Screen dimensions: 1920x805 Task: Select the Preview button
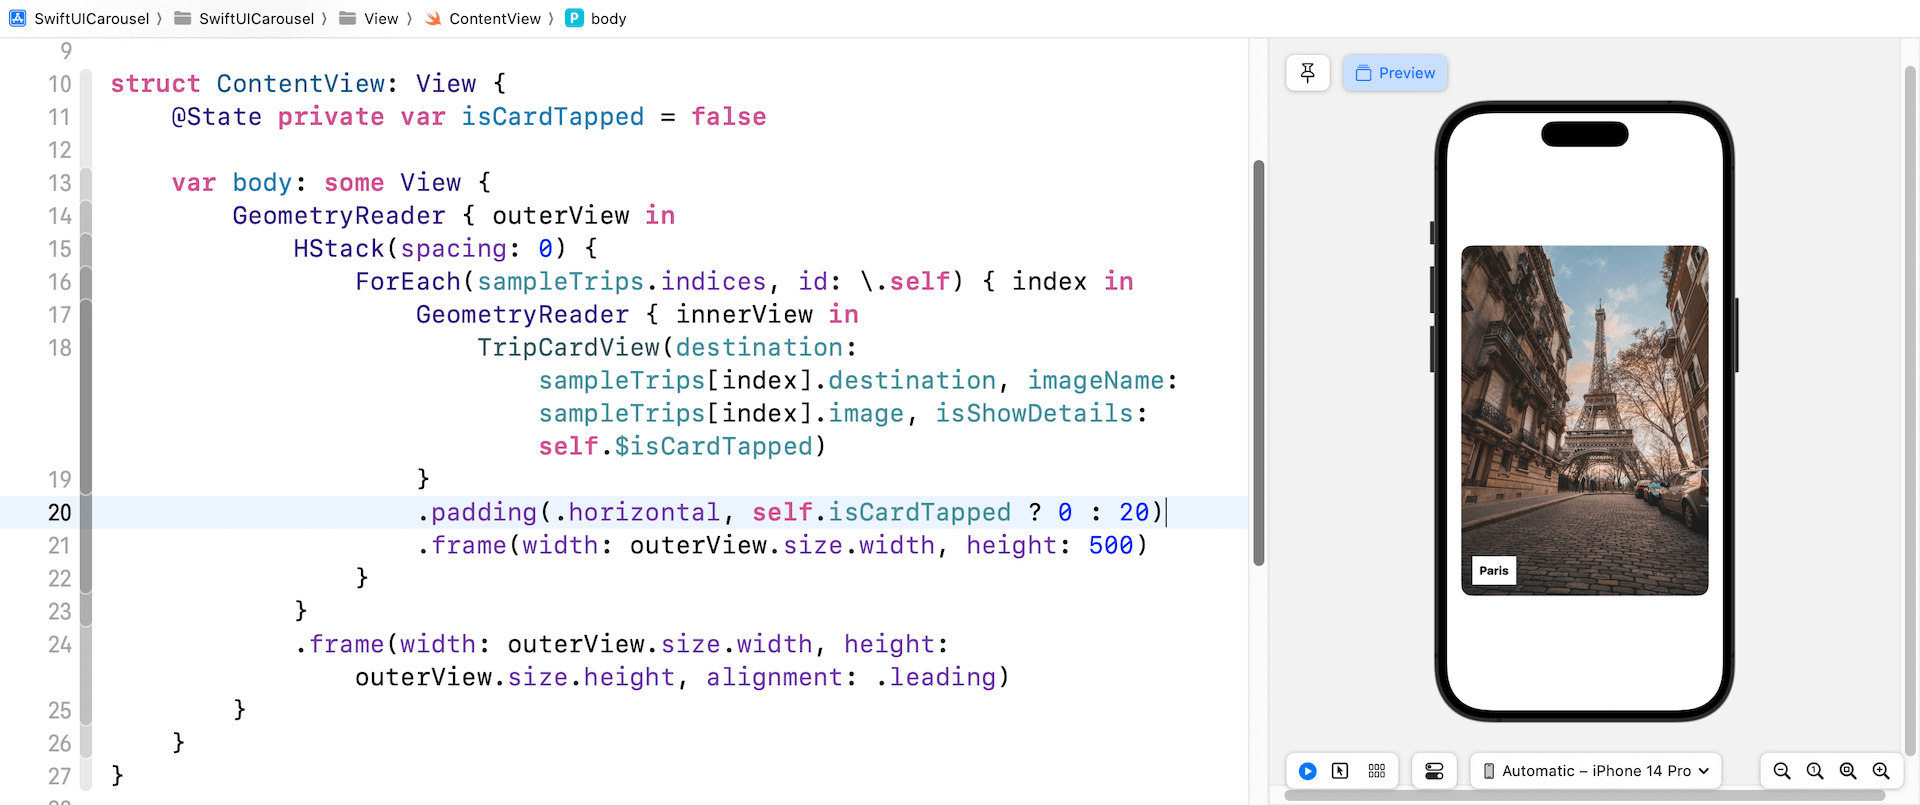pos(1395,73)
